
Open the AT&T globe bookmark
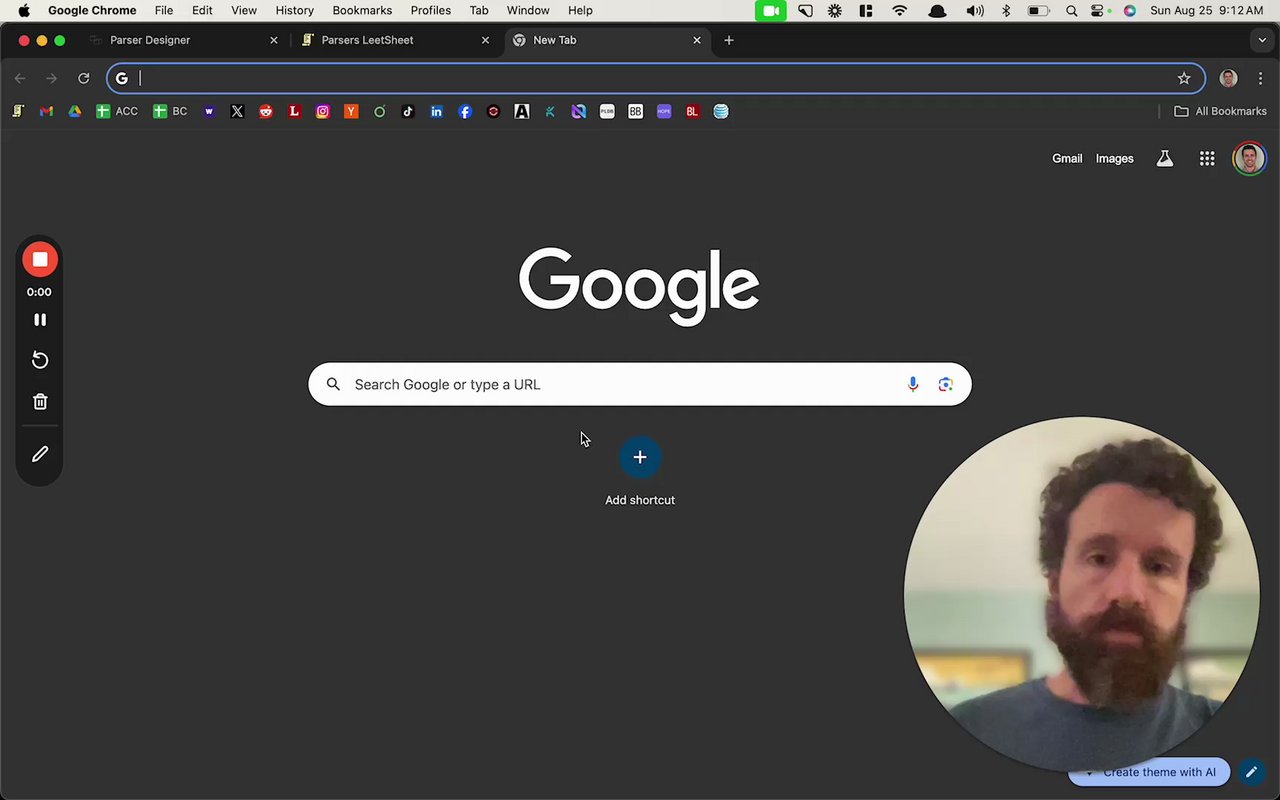tap(721, 112)
